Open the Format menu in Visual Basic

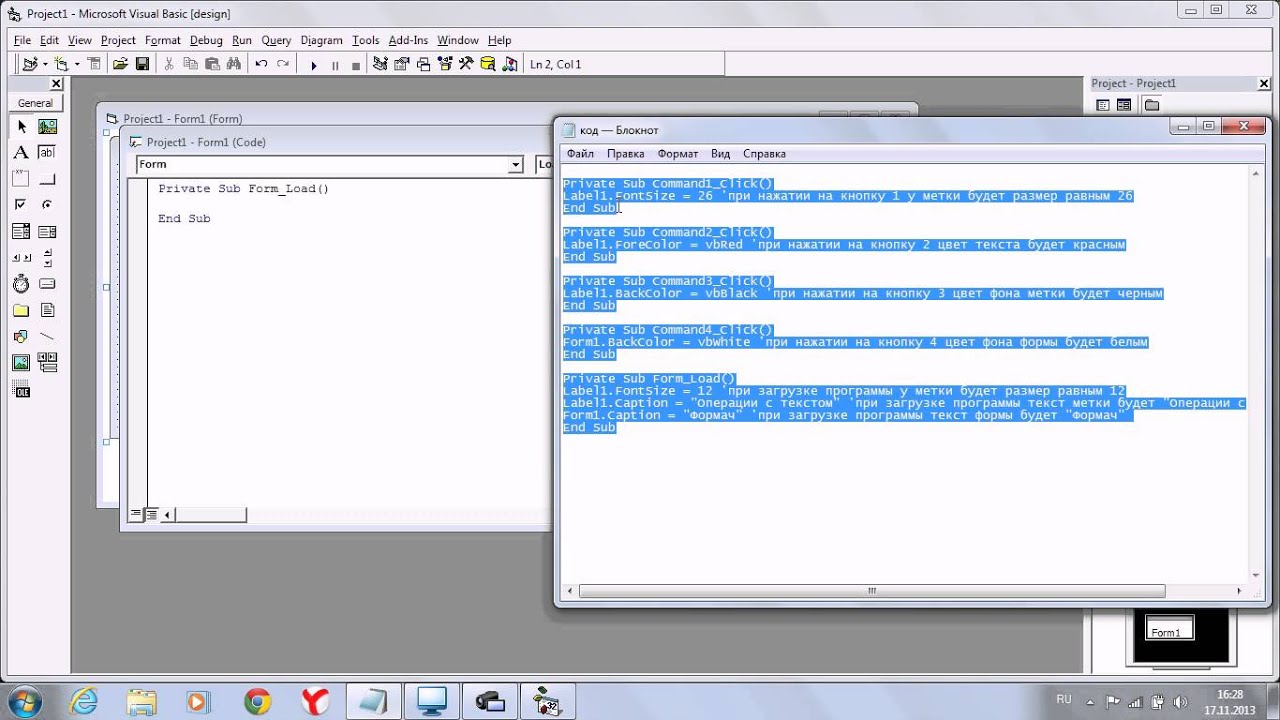coord(163,40)
